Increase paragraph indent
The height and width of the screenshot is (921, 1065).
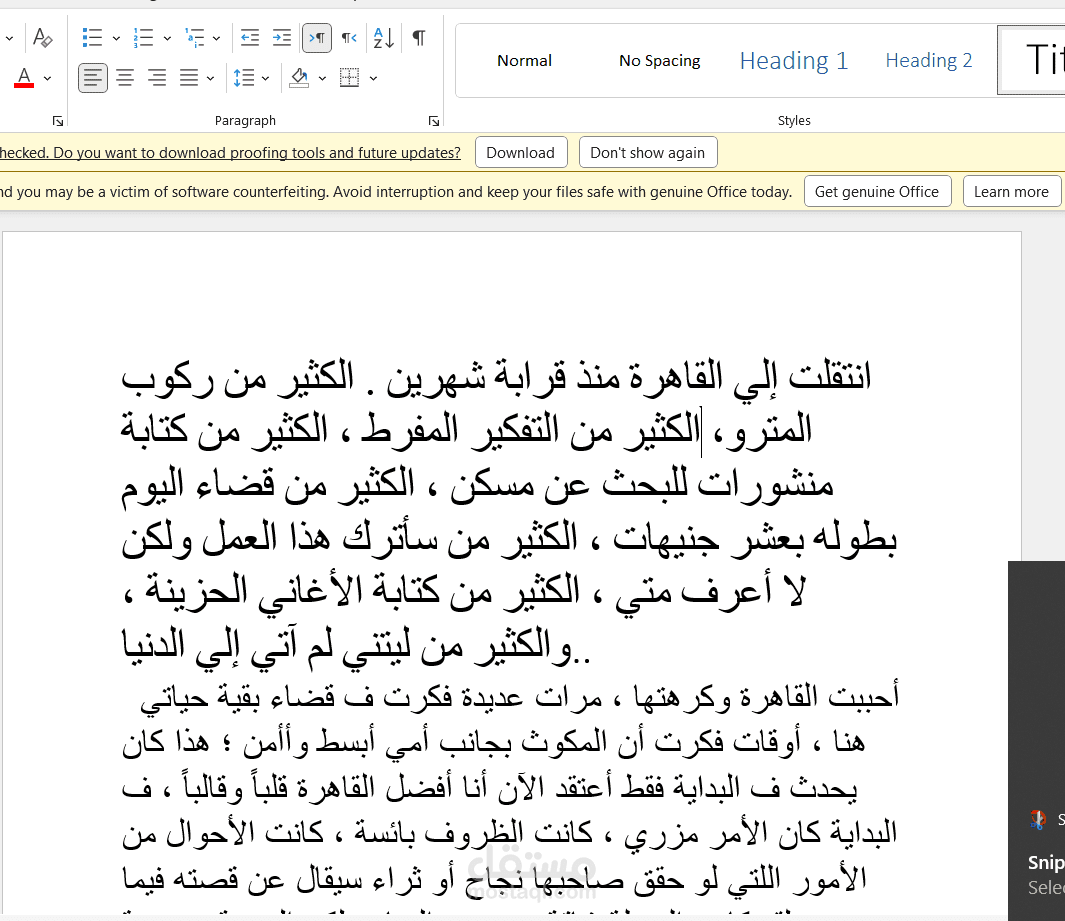pyautogui.click(x=282, y=37)
